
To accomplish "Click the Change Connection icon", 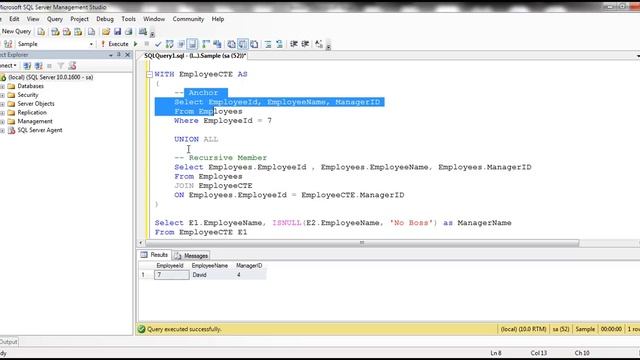I will click(8, 44).
